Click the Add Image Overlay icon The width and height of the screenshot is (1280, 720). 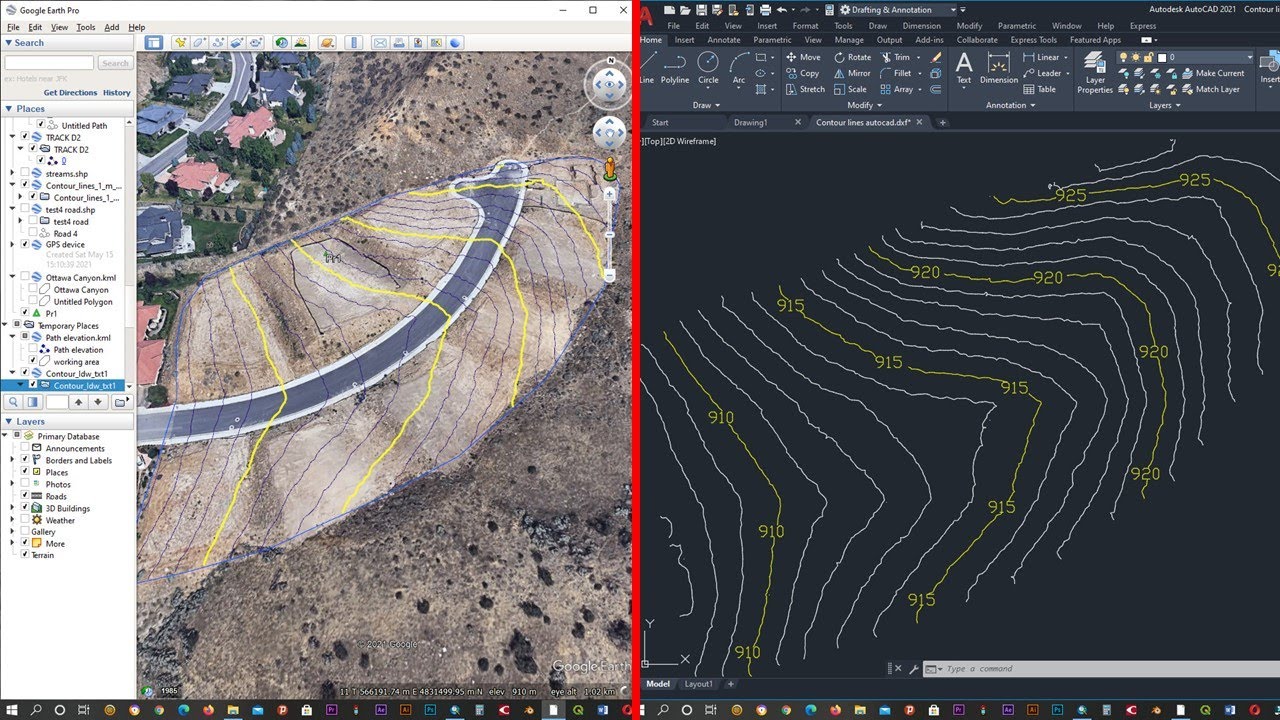pos(237,43)
